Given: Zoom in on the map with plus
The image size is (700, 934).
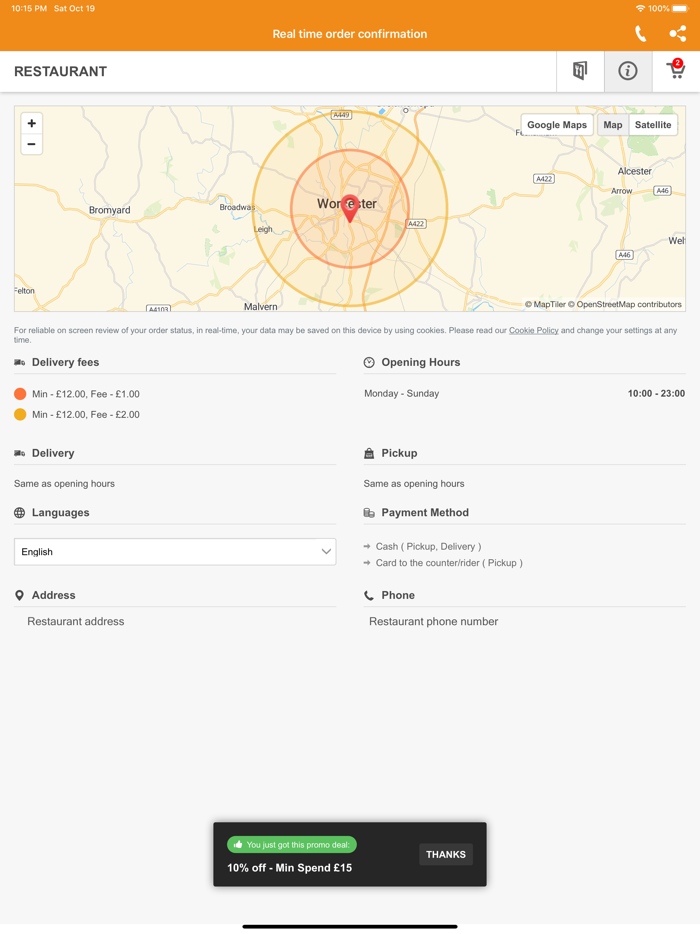Looking at the screenshot, I should pos(32,123).
